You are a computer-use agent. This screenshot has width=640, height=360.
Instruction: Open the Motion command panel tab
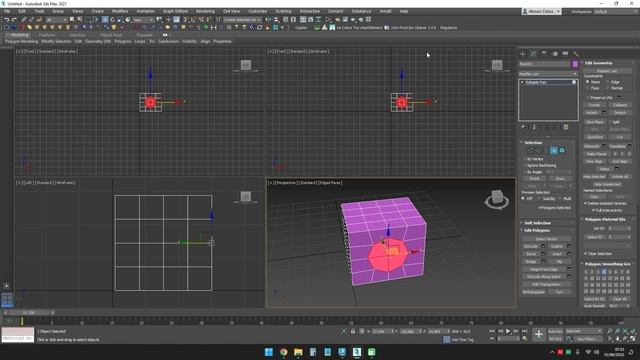[555, 54]
